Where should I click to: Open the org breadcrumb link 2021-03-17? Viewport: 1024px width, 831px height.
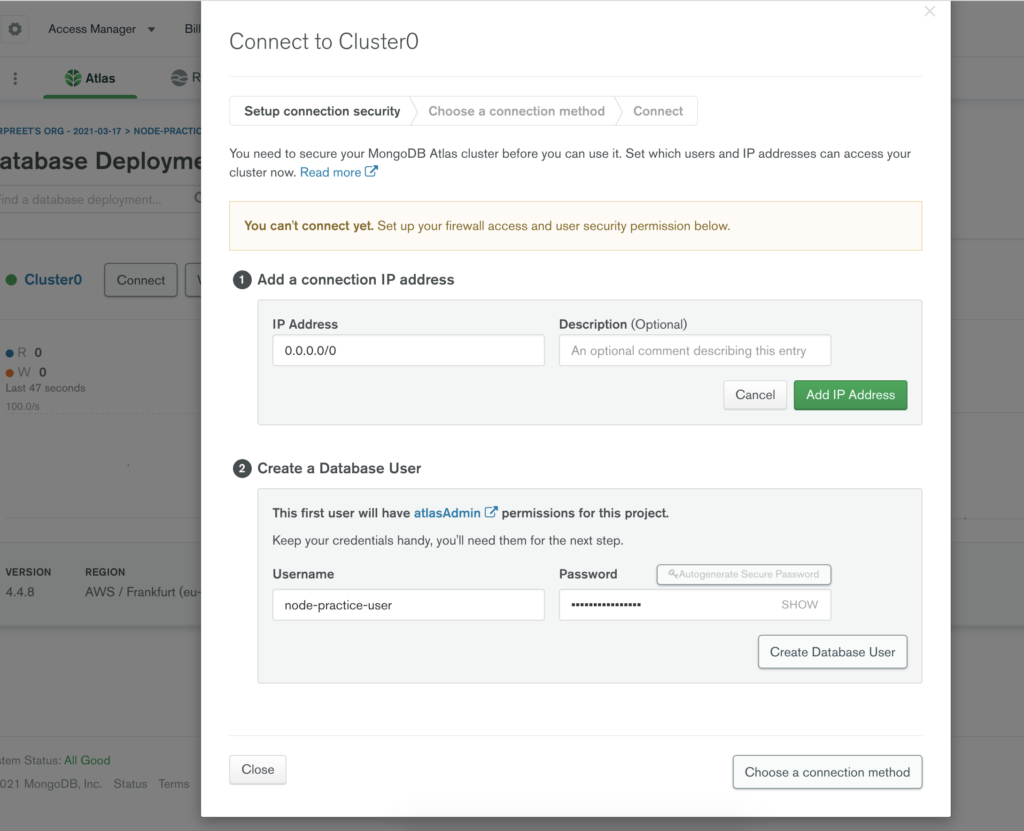(x=60, y=131)
